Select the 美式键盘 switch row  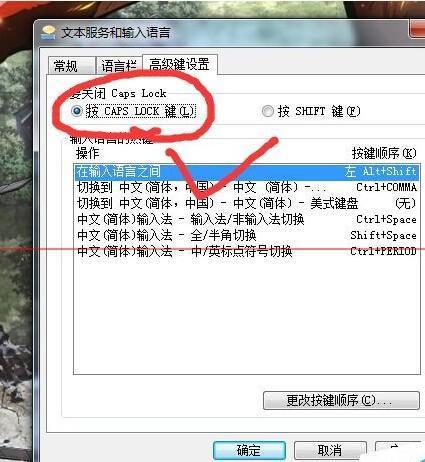coord(246,203)
